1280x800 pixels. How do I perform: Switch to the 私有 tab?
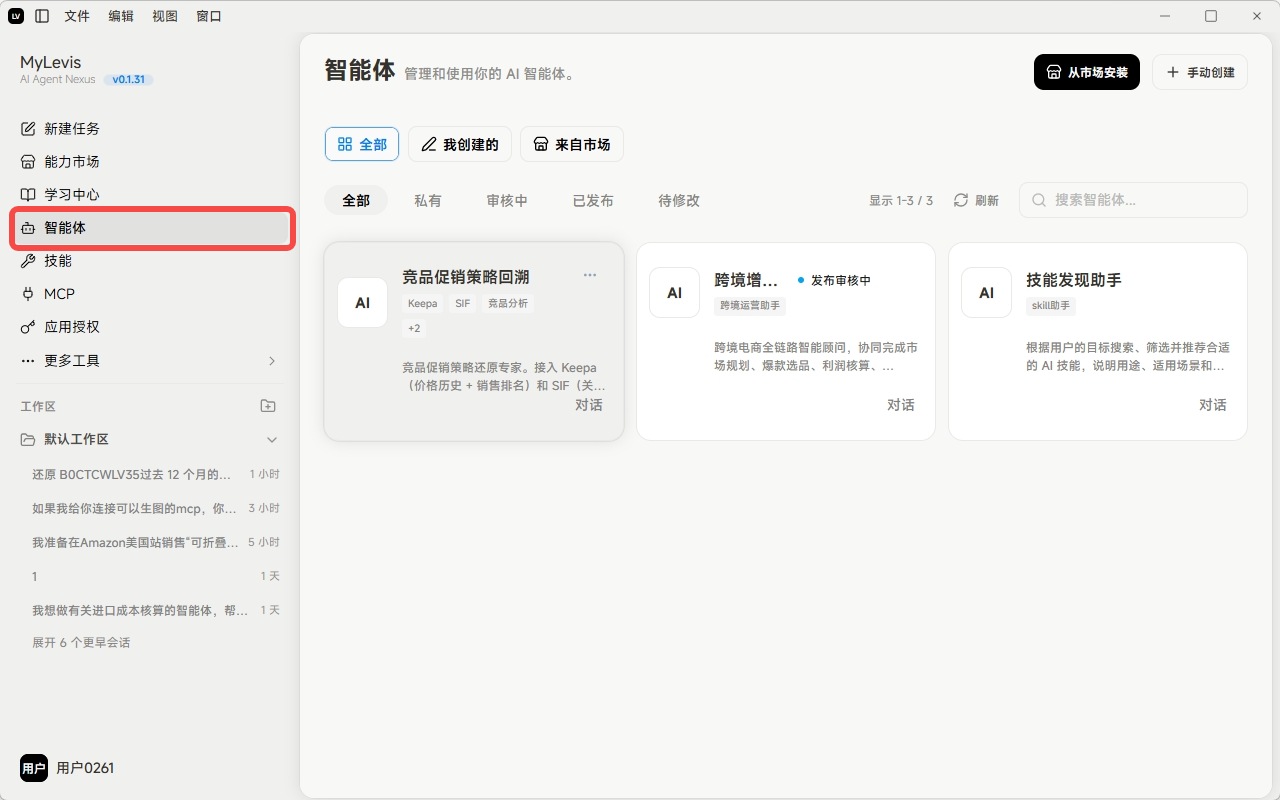(x=428, y=200)
